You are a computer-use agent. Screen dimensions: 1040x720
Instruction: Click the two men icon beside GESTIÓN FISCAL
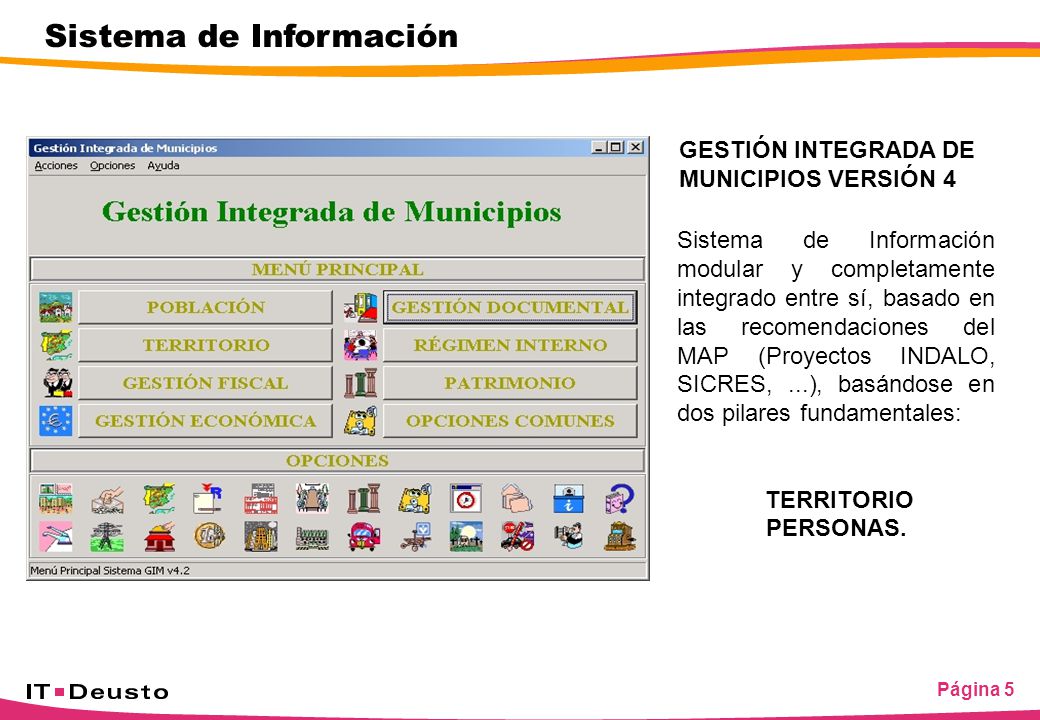pos(57,383)
